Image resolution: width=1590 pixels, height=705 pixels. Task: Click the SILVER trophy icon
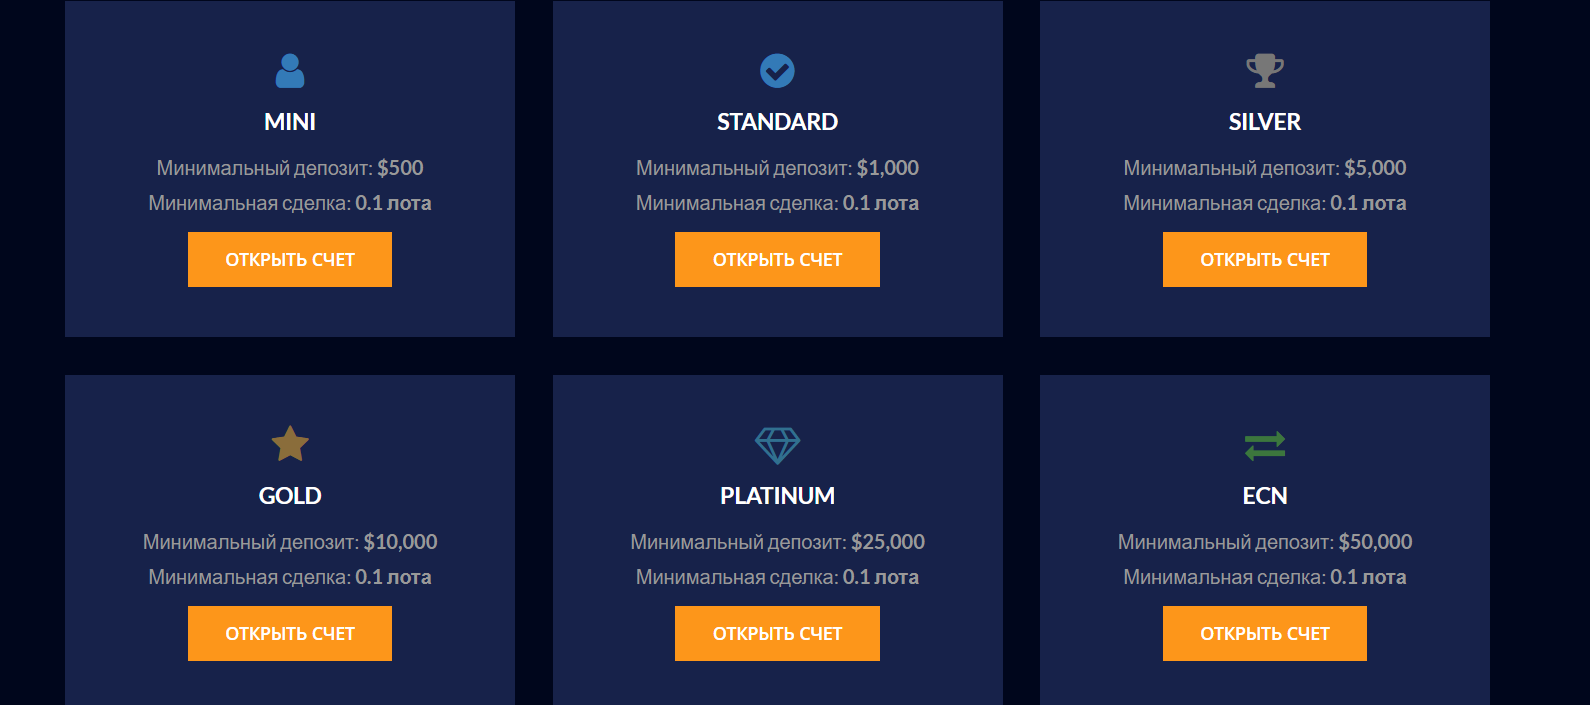point(1265,71)
